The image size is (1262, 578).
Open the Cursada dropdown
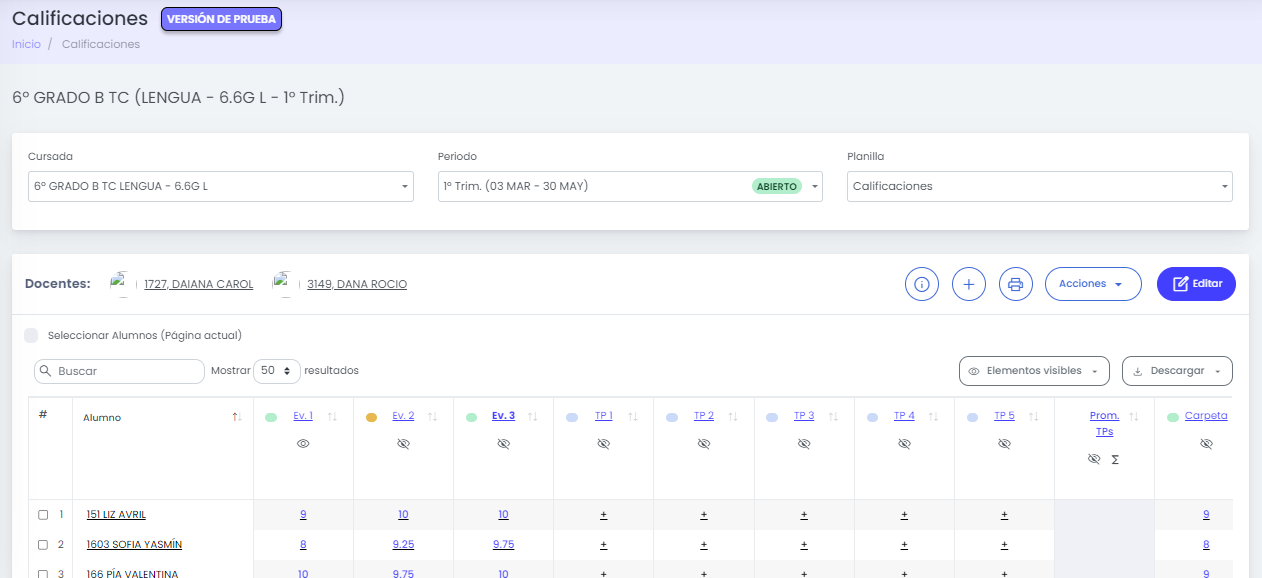221,186
